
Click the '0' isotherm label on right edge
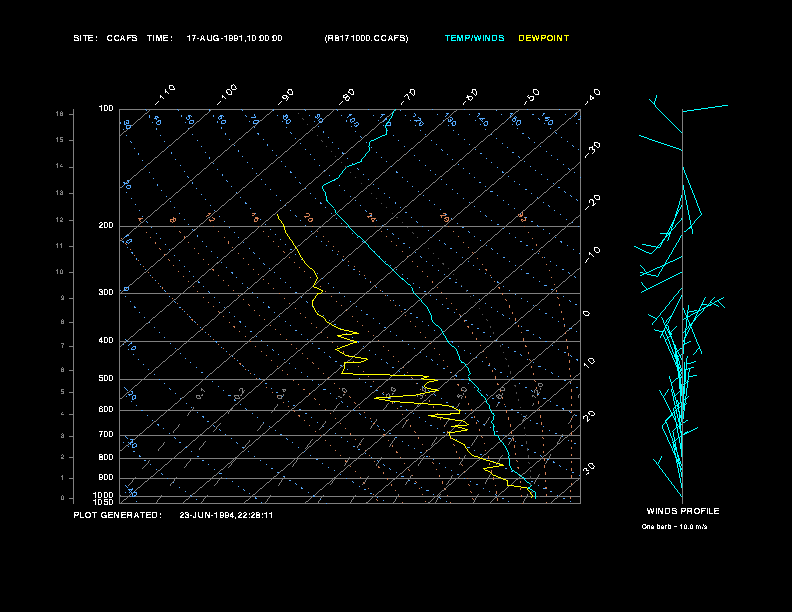tap(586, 314)
